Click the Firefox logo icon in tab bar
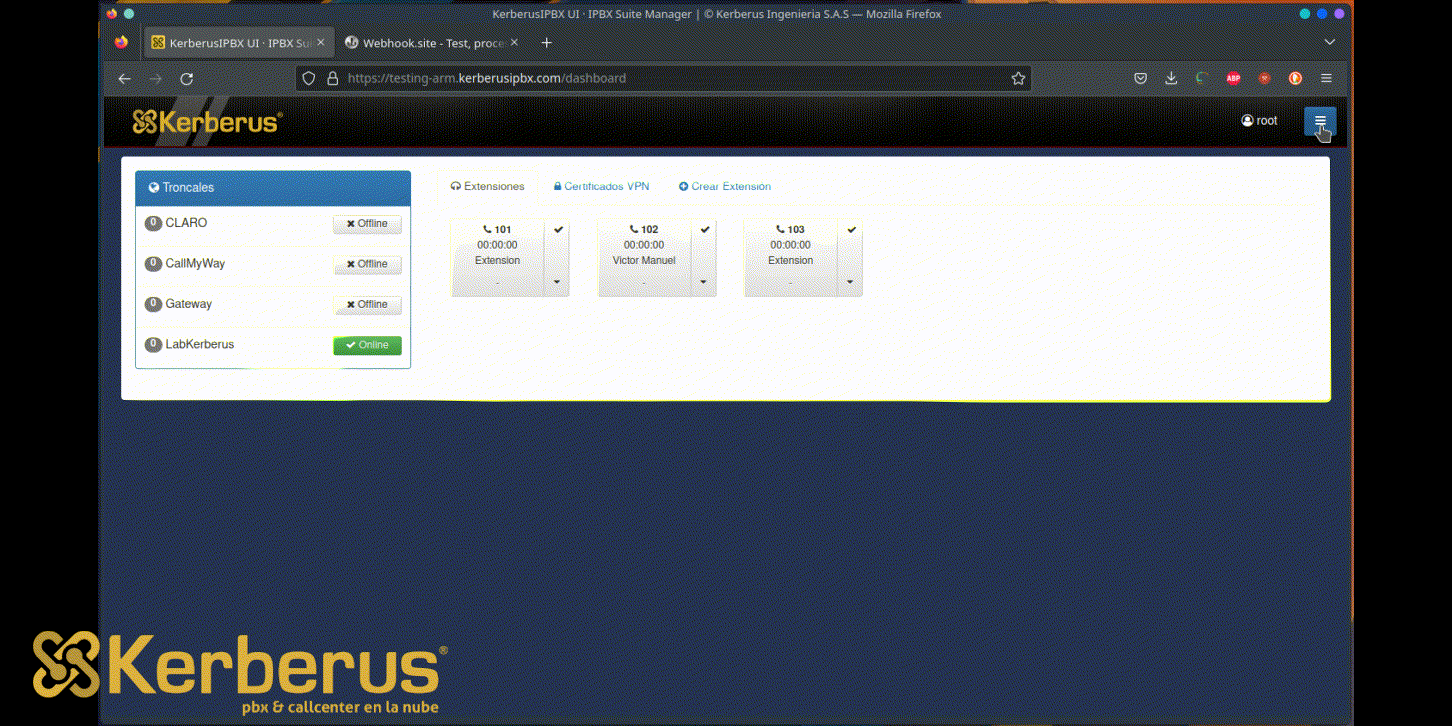The height and width of the screenshot is (726, 1452). (x=121, y=43)
